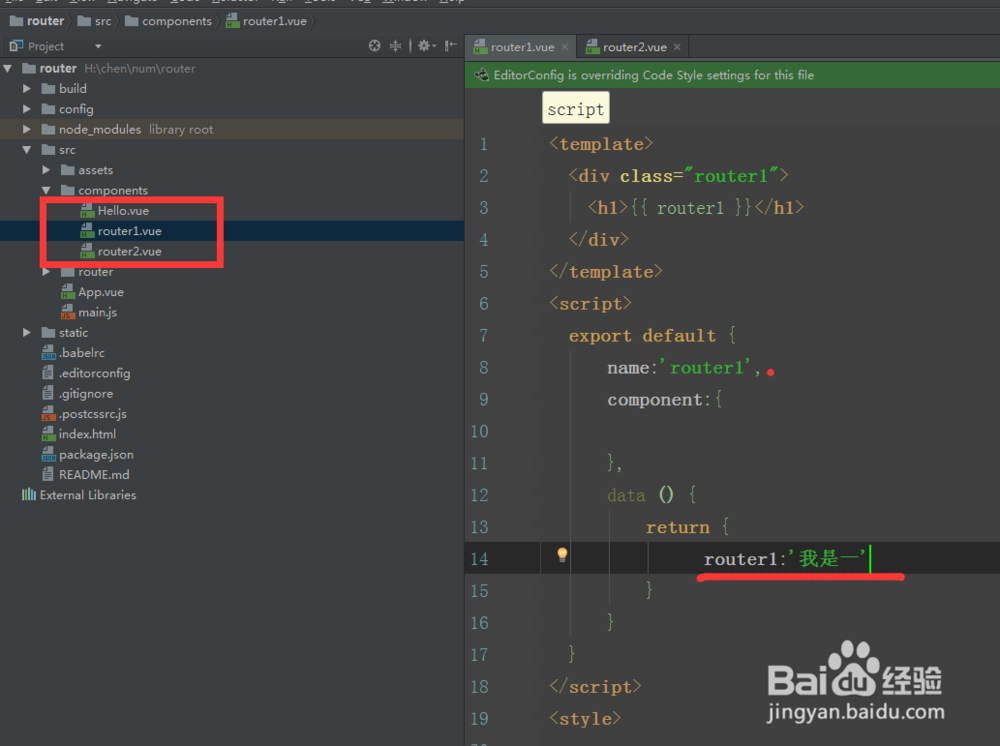Place cursor in <h1>{{ router1 }}</h1> line
1000x746 pixels.
point(696,208)
